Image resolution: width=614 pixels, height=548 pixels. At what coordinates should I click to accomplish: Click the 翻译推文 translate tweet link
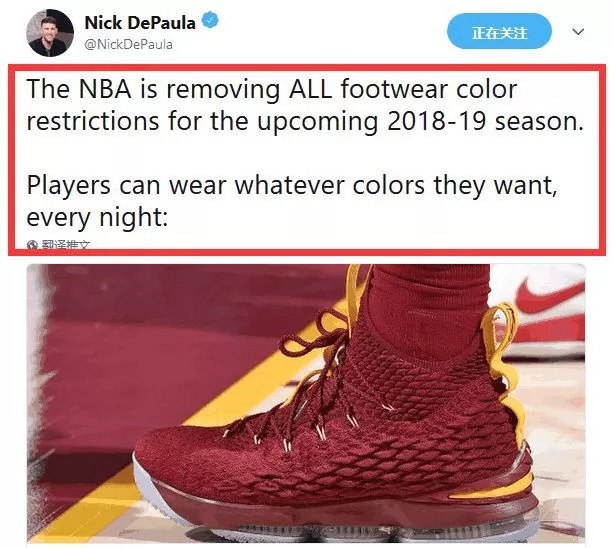coord(66,245)
